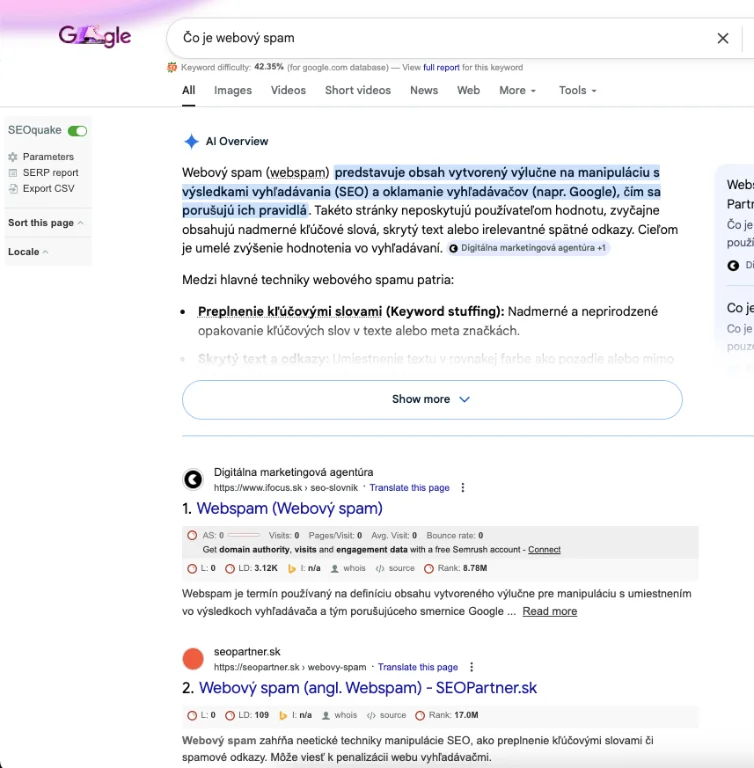This screenshot has height=768, width=754.
Task: Open the SERP report in SEOquake panel
Action: (x=50, y=173)
